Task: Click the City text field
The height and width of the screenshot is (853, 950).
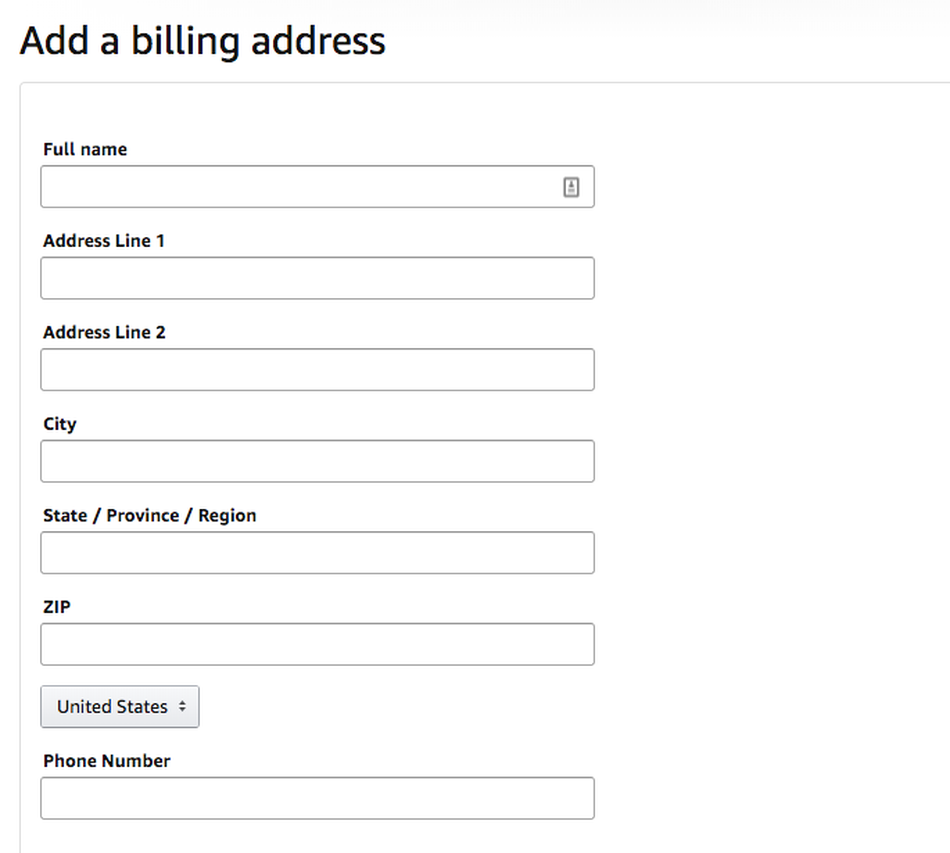Action: [x=317, y=461]
